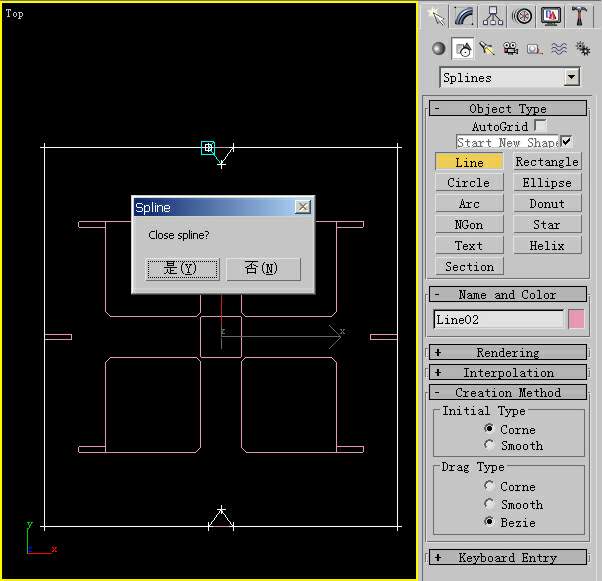Screen dimensions: 602x581
Task: Select the NGon spline tool
Action: point(469,224)
